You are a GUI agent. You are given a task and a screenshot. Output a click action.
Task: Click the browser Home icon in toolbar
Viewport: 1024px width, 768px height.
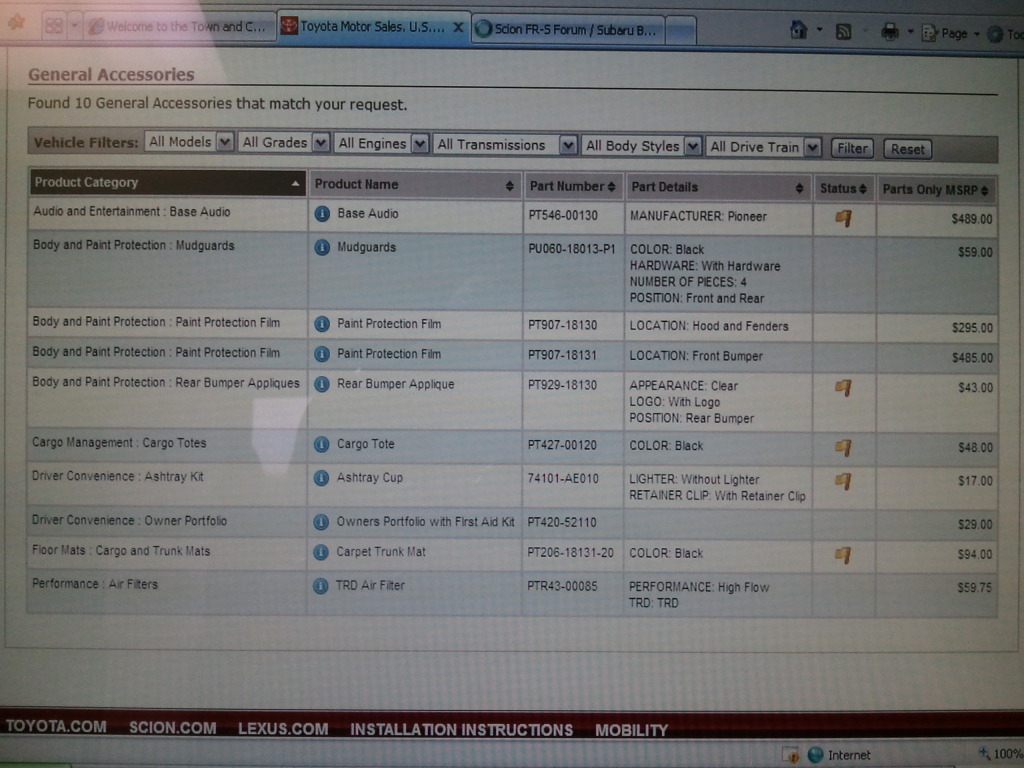(798, 31)
